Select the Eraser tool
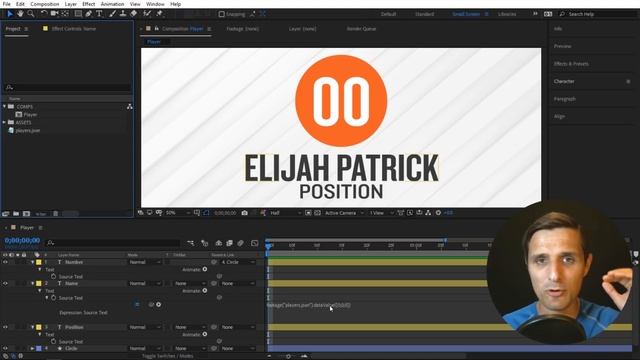640x360 pixels. (x=133, y=14)
